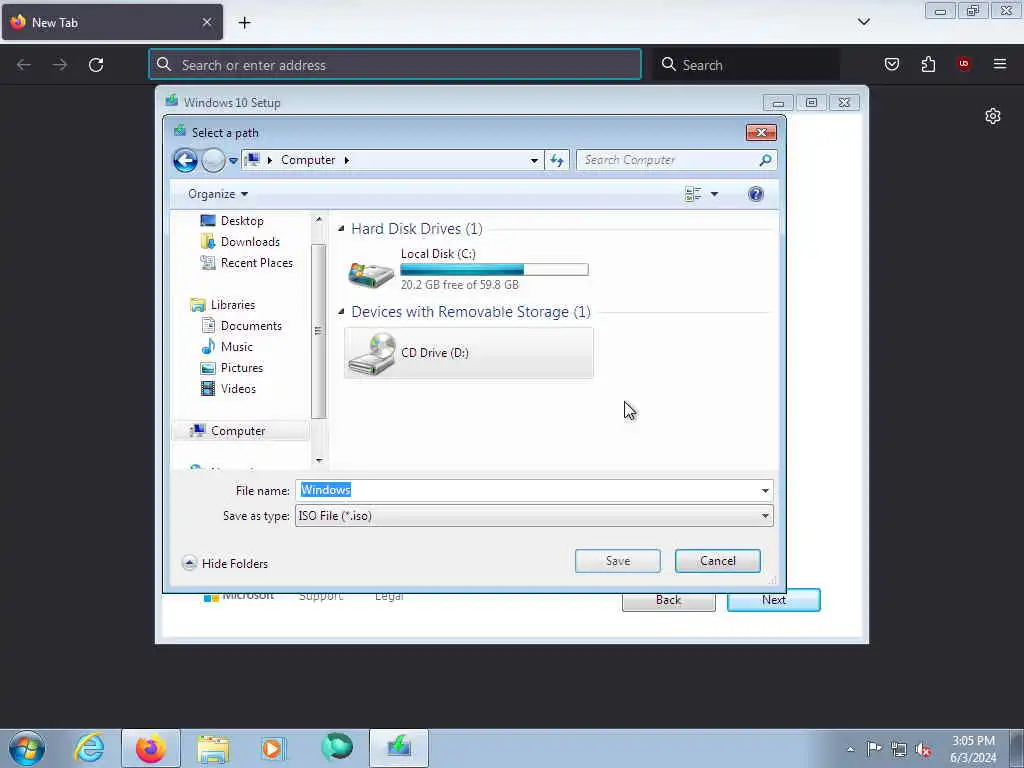Click the forward navigation arrow in the dialog
Image resolution: width=1024 pixels, height=768 pixels.
pos(213,161)
